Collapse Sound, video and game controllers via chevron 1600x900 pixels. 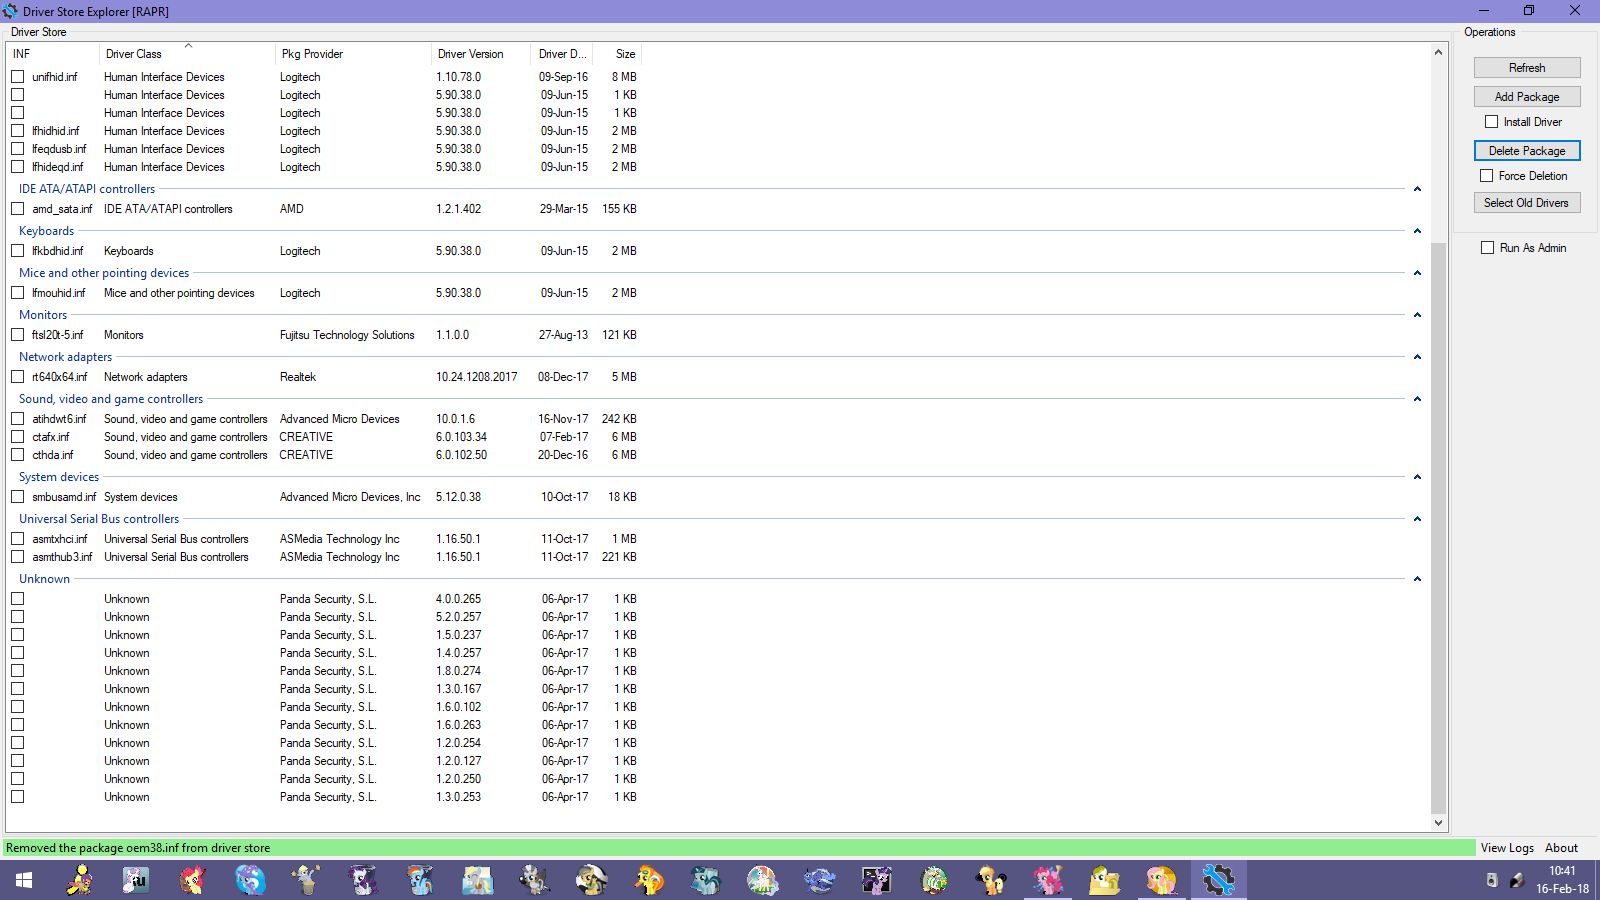click(1417, 399)
